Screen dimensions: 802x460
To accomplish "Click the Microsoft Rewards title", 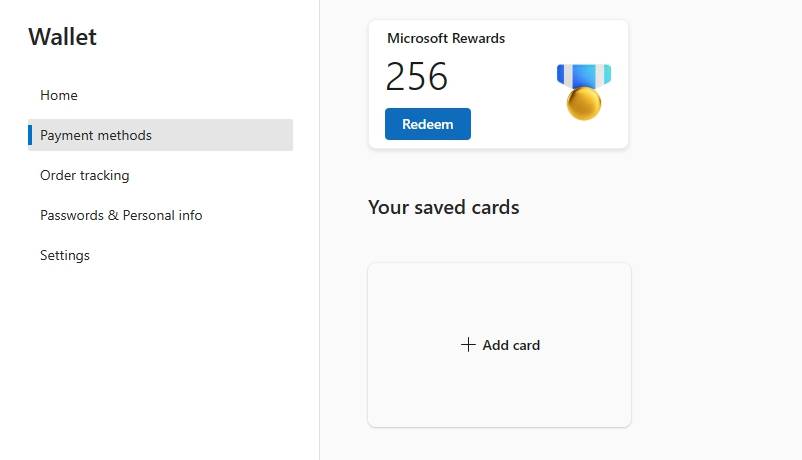I will tap(446, 39).
